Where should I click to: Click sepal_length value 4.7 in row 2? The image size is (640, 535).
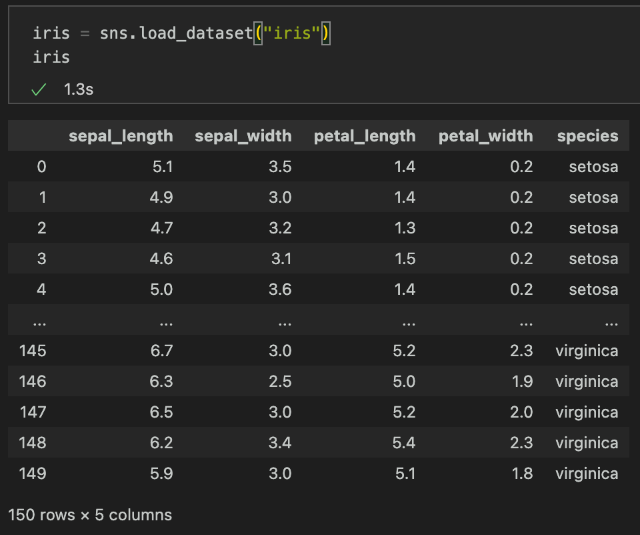coord(162,228)
